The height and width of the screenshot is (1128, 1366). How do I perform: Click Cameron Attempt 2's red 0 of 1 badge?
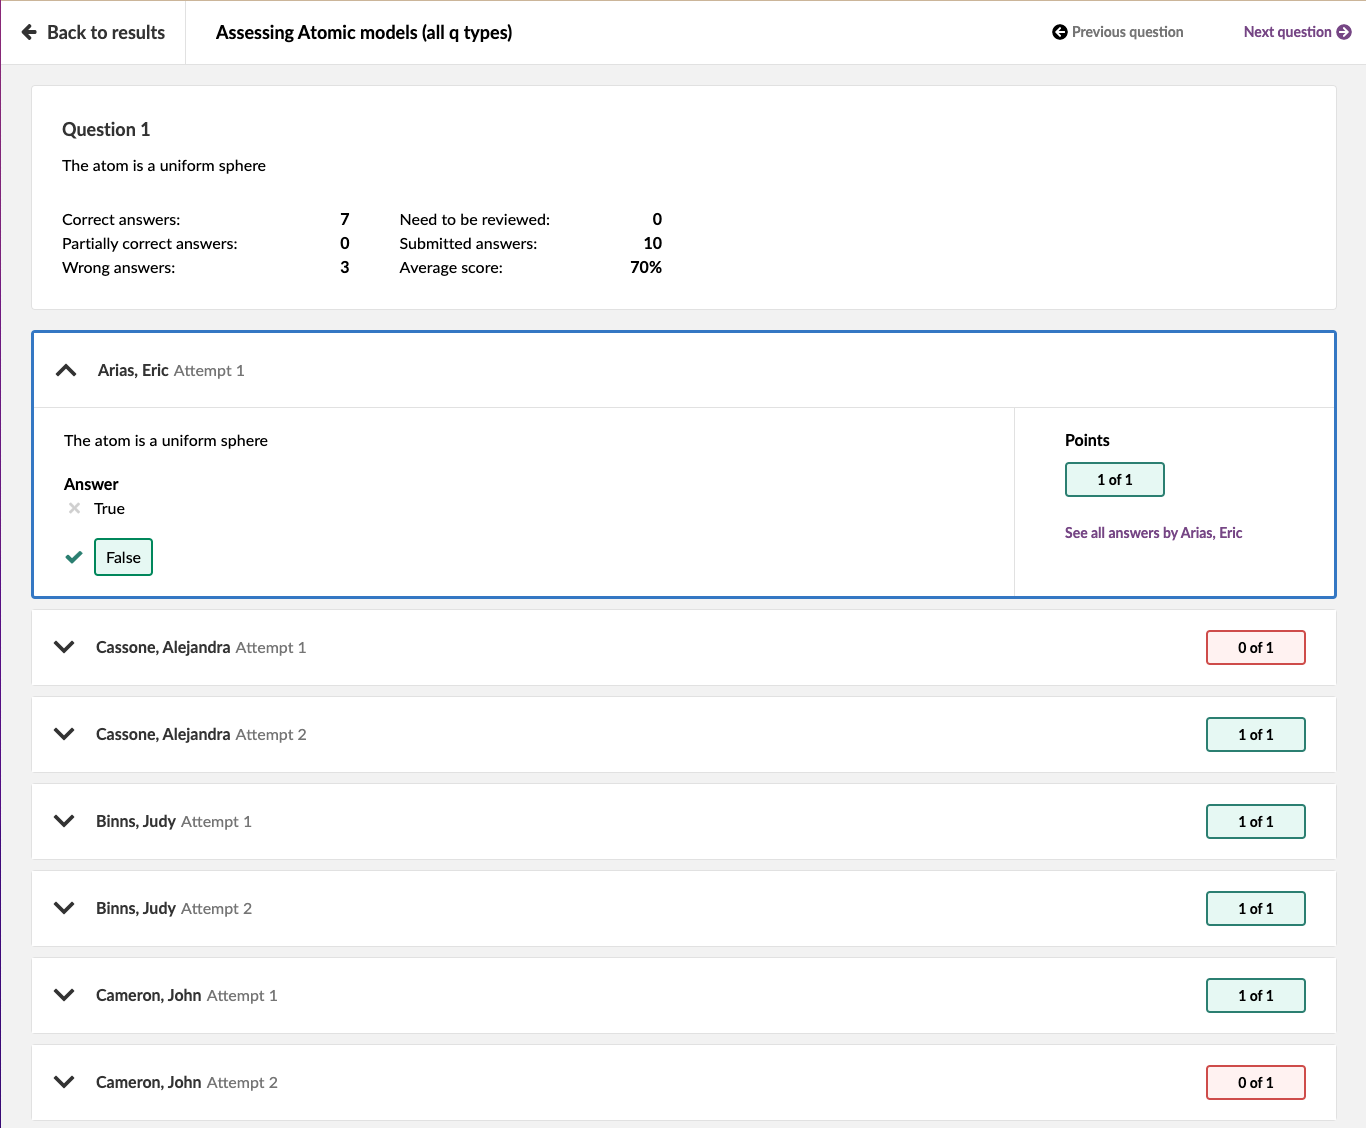click(x=1255, y=1082)
